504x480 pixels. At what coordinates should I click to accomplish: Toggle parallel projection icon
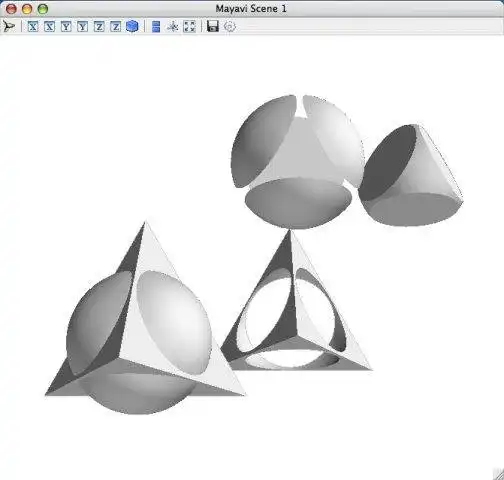click(x=156, y=27)
